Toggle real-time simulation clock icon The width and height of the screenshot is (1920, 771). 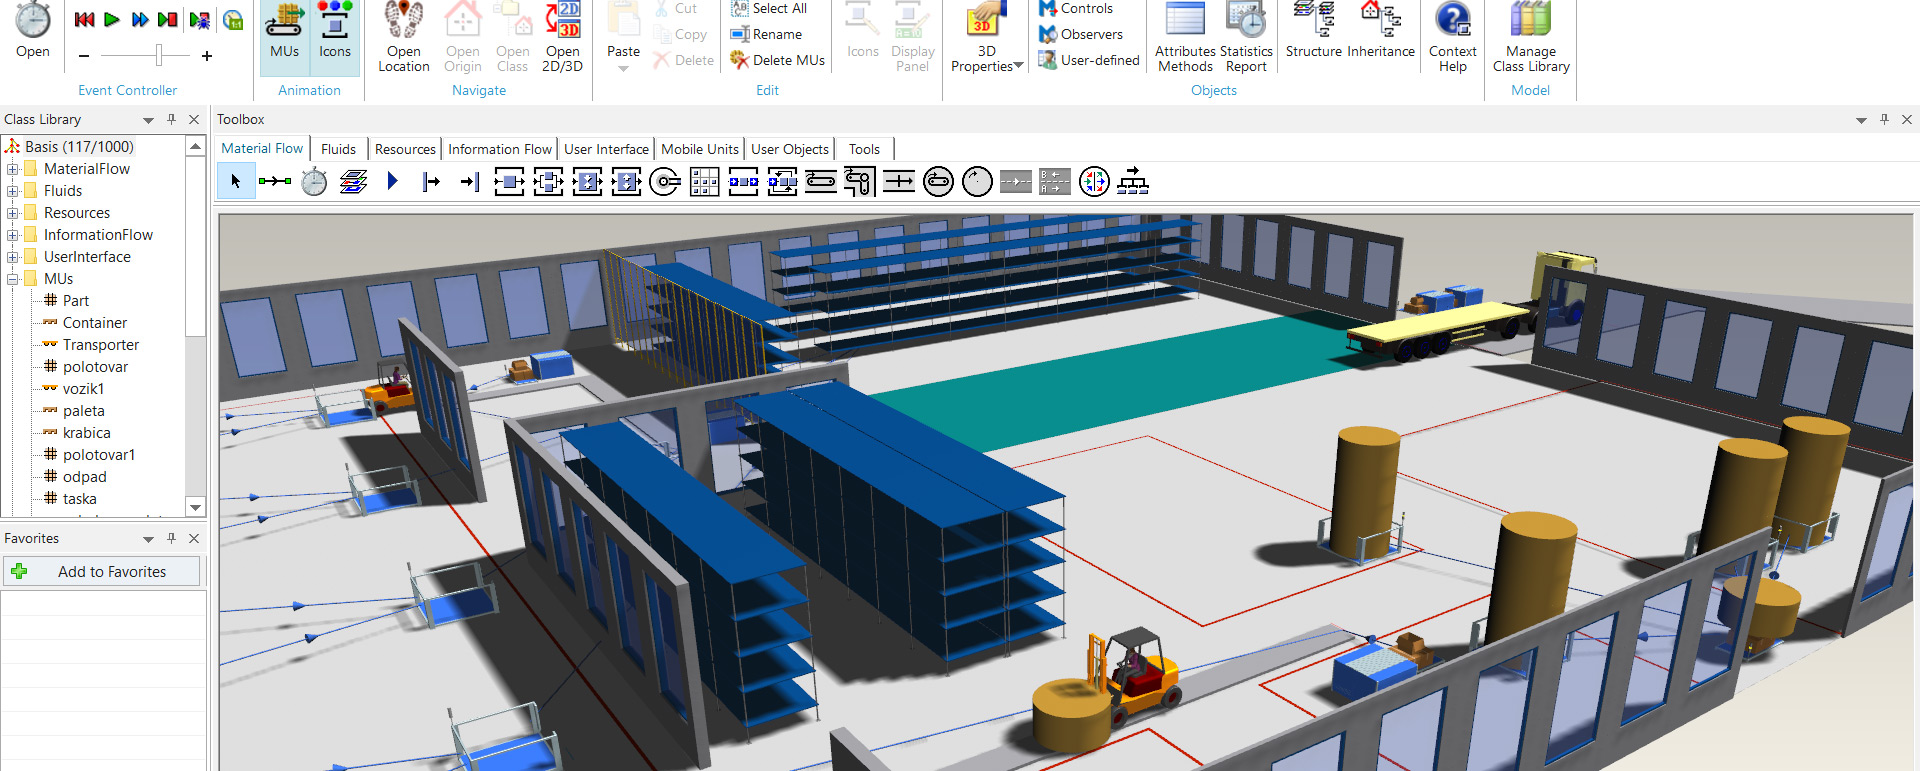[x=233, y=19]
